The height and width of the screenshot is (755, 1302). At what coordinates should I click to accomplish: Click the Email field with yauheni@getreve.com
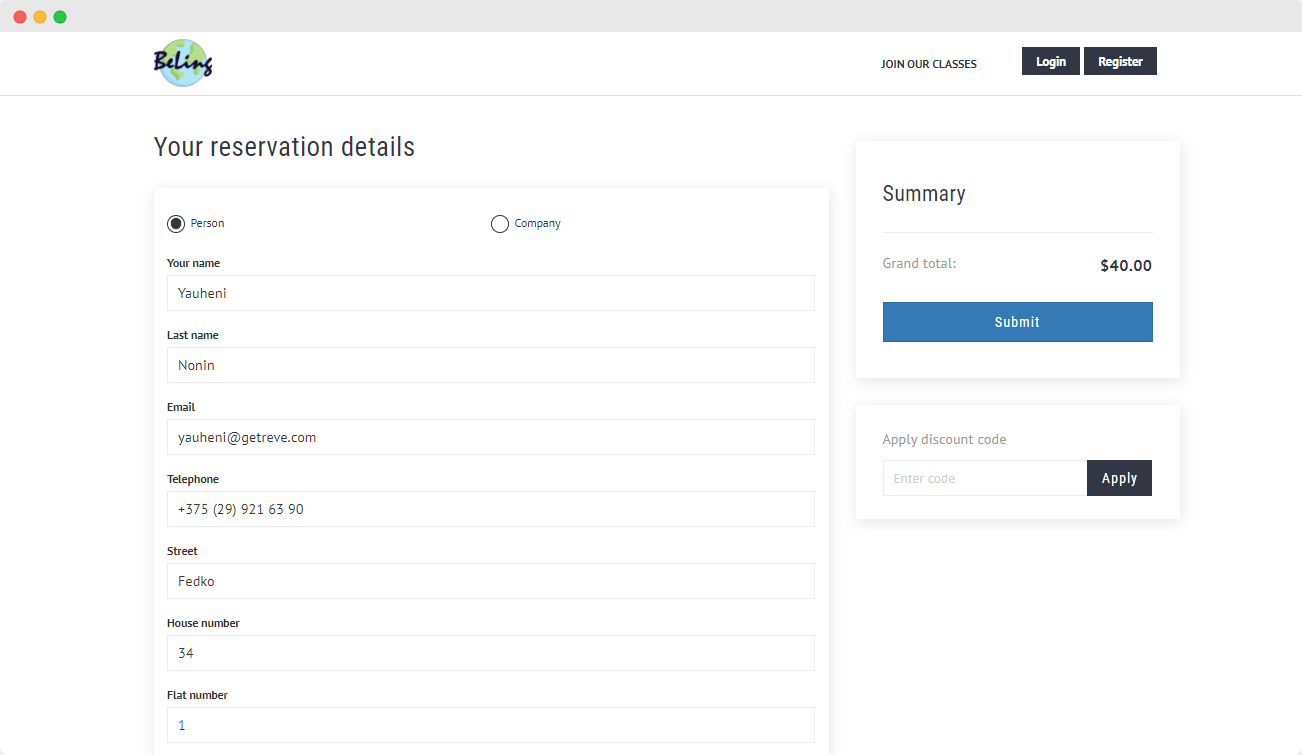point(491,437)
